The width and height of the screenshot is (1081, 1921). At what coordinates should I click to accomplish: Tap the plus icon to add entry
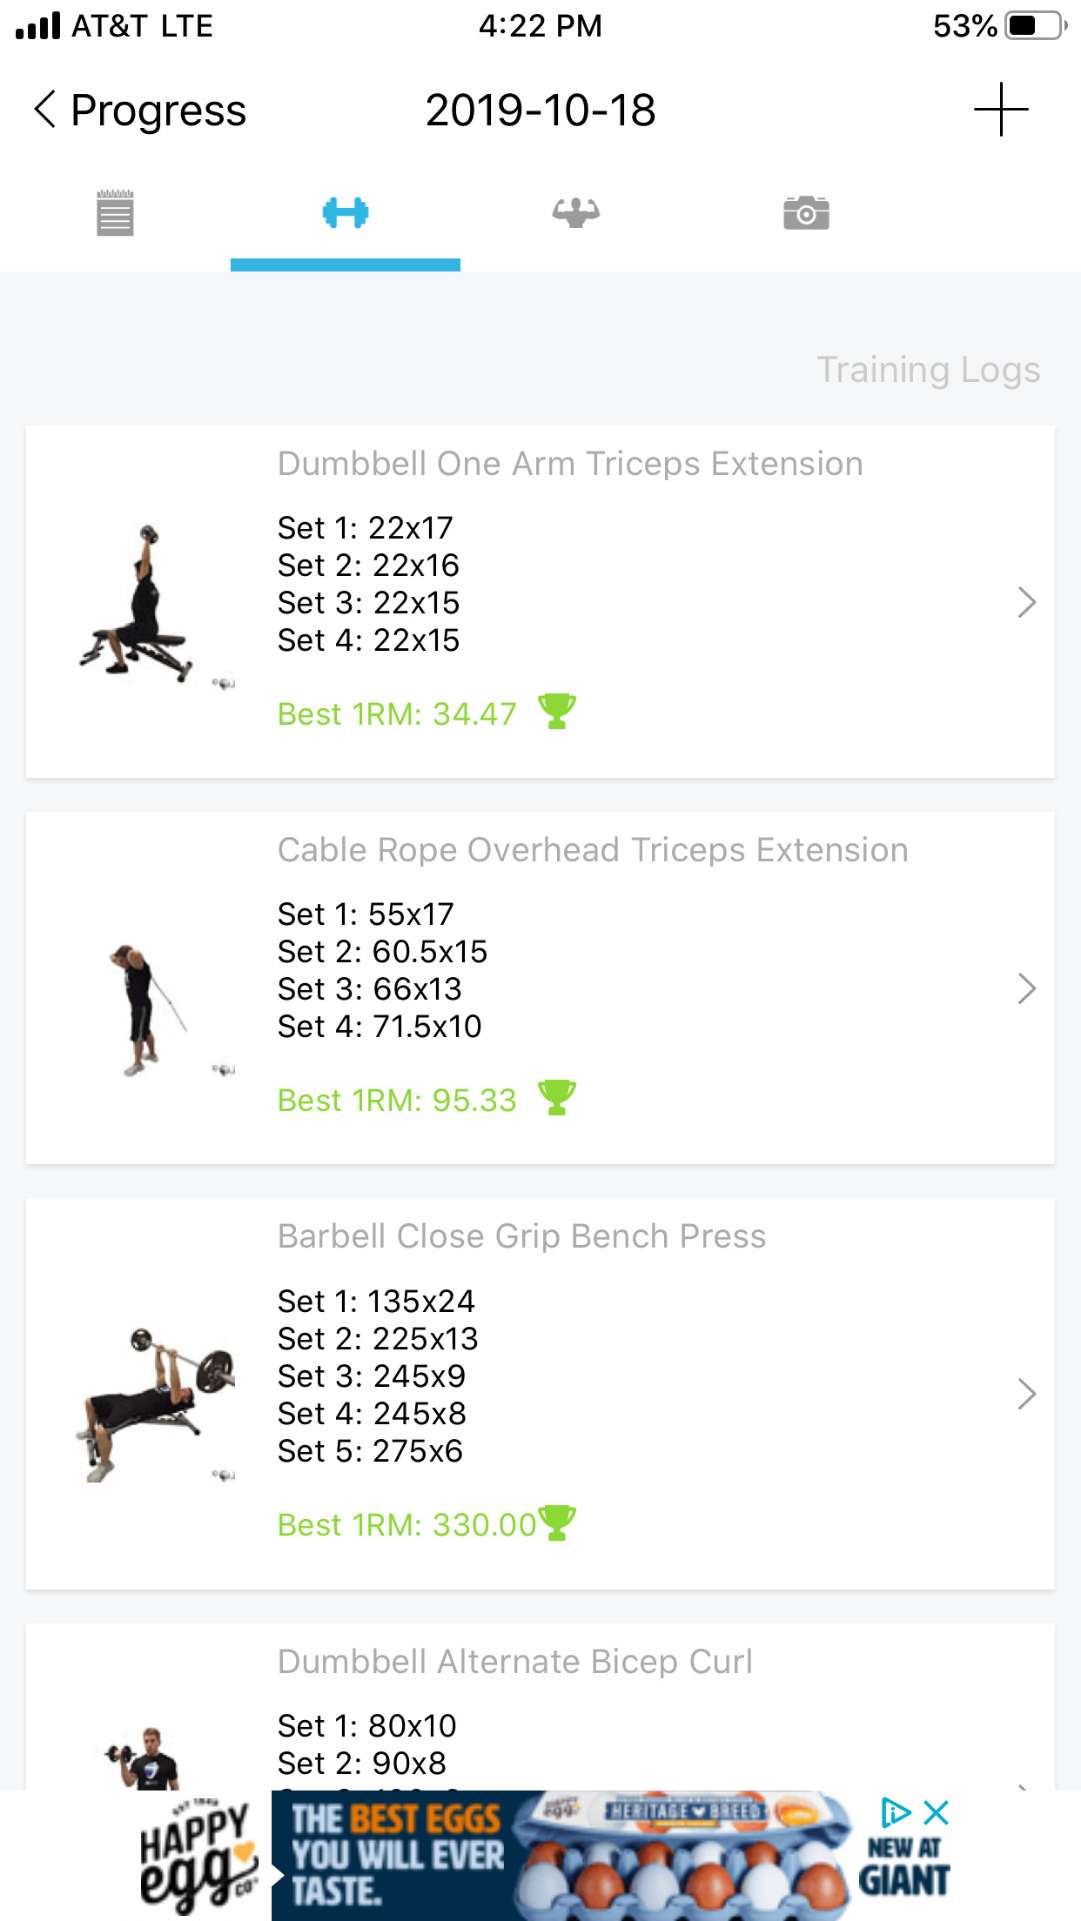pos(1001,110)
